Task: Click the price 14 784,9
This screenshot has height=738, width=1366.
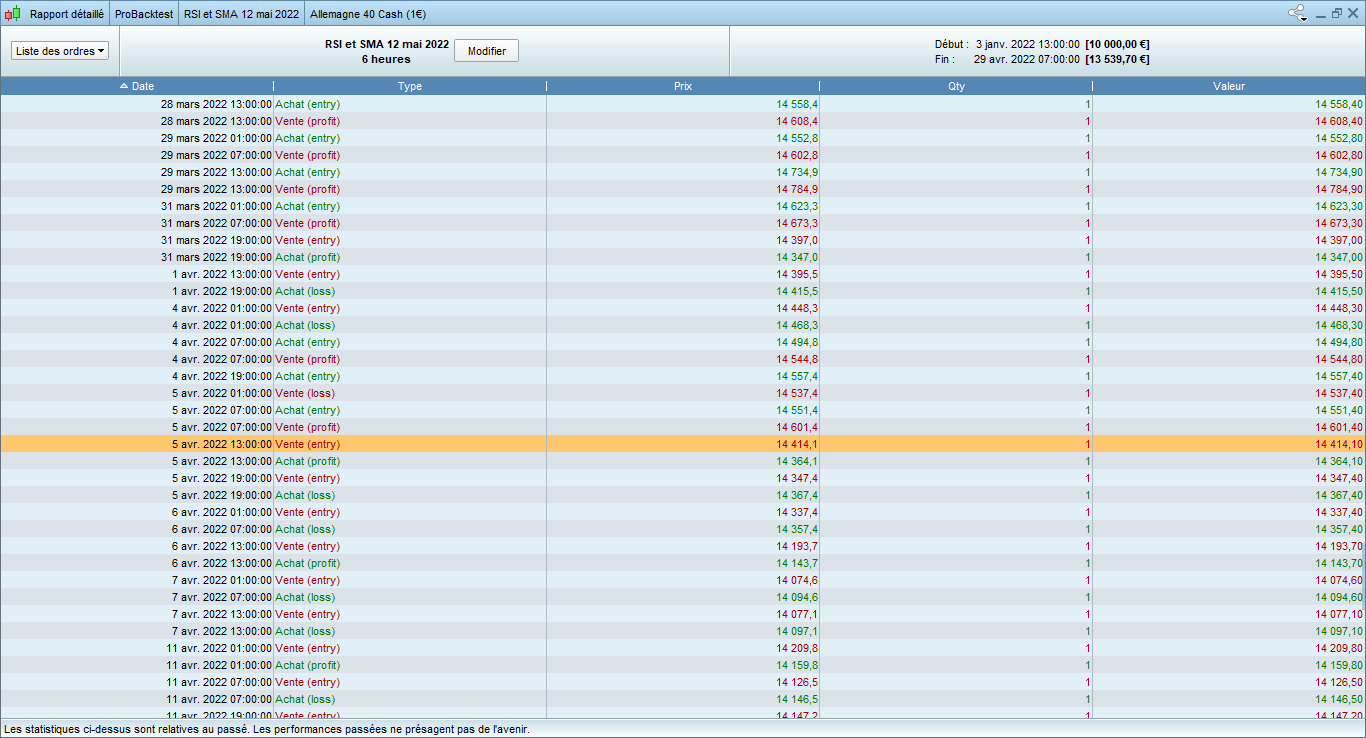Action: pyautogui.click(x=797, y=189)
